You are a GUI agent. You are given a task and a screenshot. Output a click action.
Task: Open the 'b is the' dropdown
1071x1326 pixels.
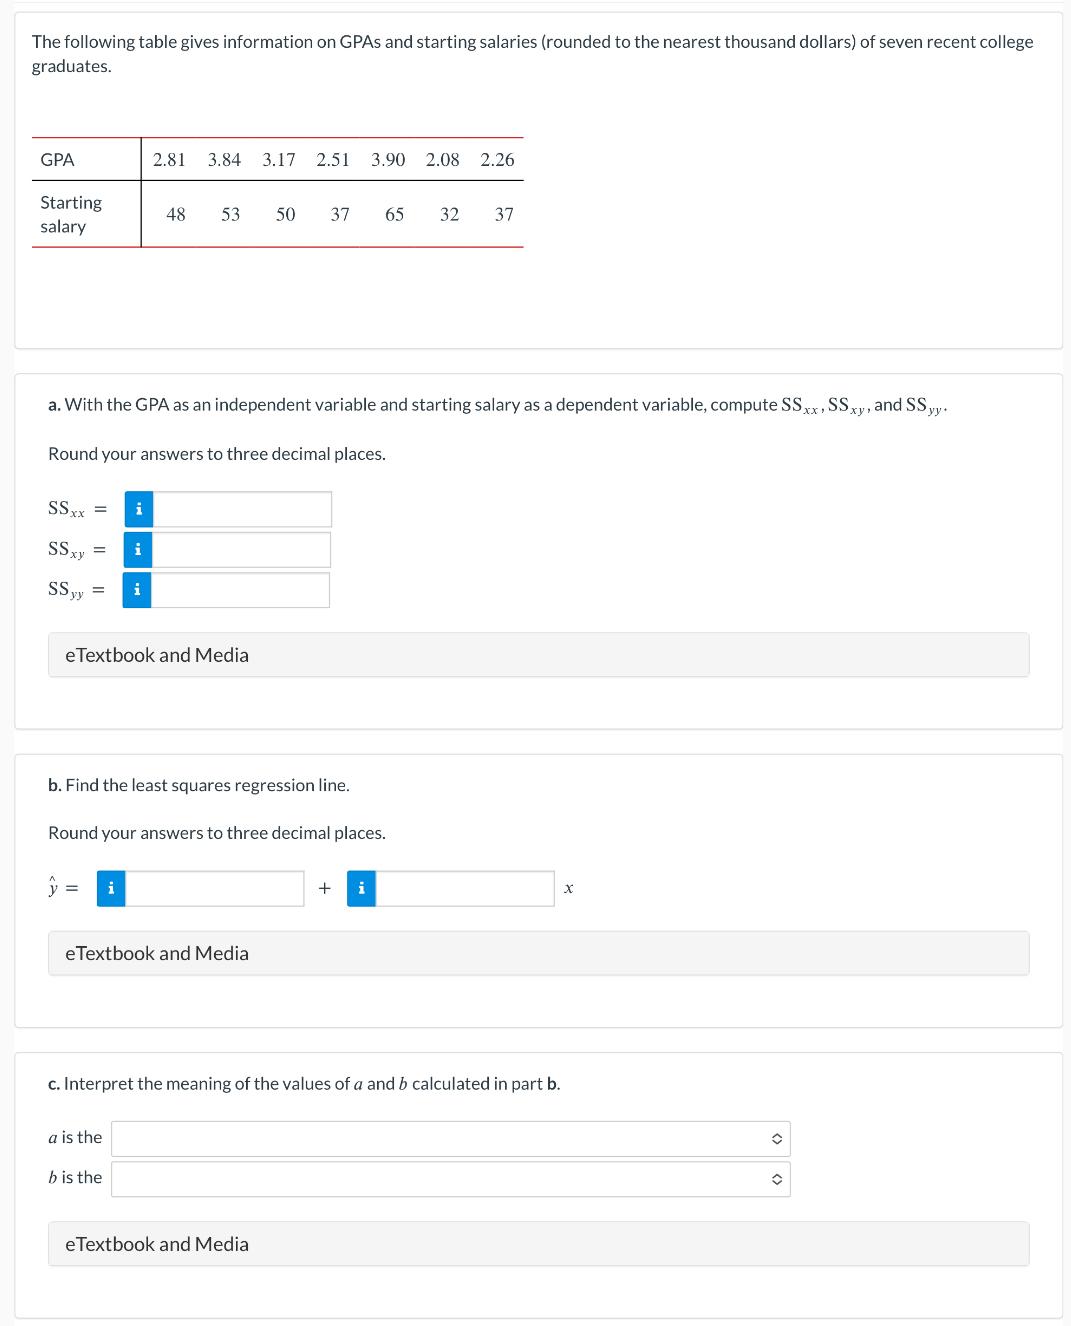point(450,1179)
